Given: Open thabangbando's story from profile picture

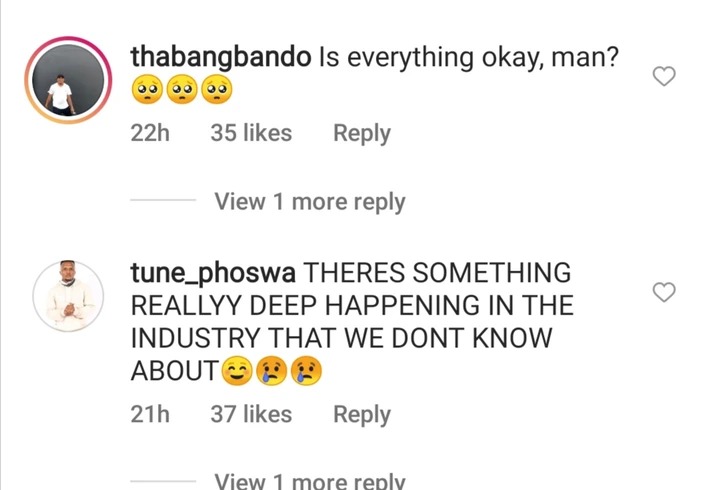Looking at the screenshot, I should tap(68, 80).
